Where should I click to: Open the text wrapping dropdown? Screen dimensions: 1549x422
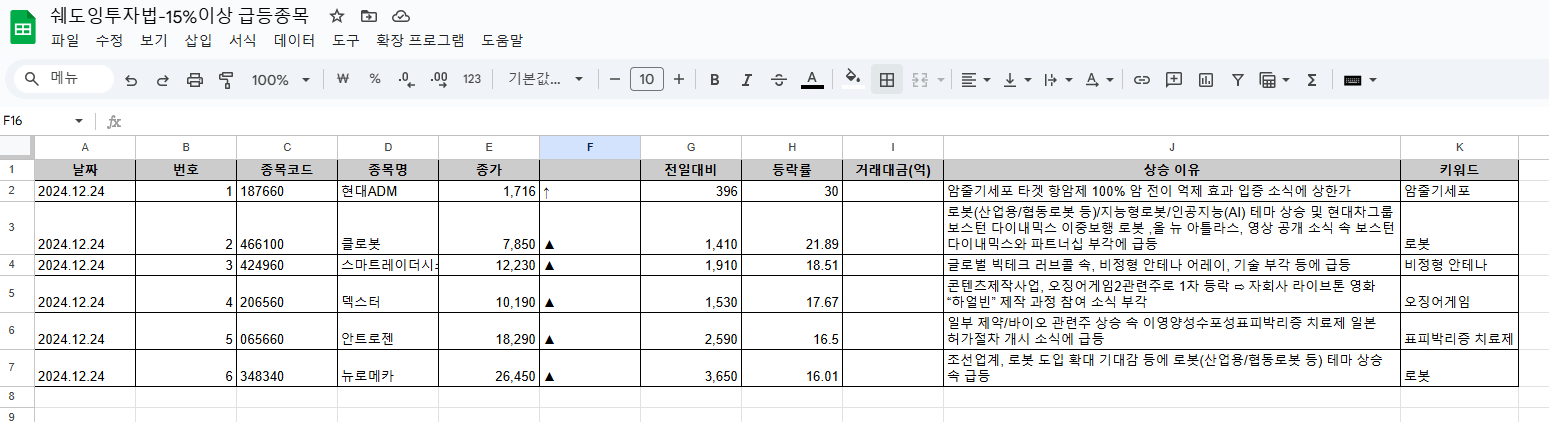point(1057,80)
